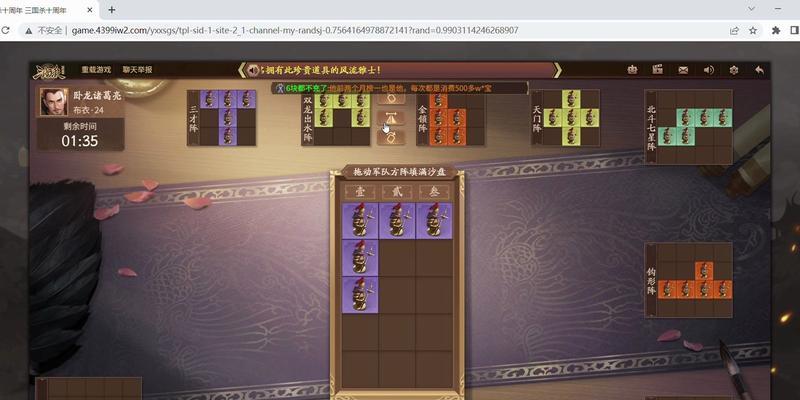
Task: Click 重载游戏 to reload the game
Action: (x=96, y=69)
